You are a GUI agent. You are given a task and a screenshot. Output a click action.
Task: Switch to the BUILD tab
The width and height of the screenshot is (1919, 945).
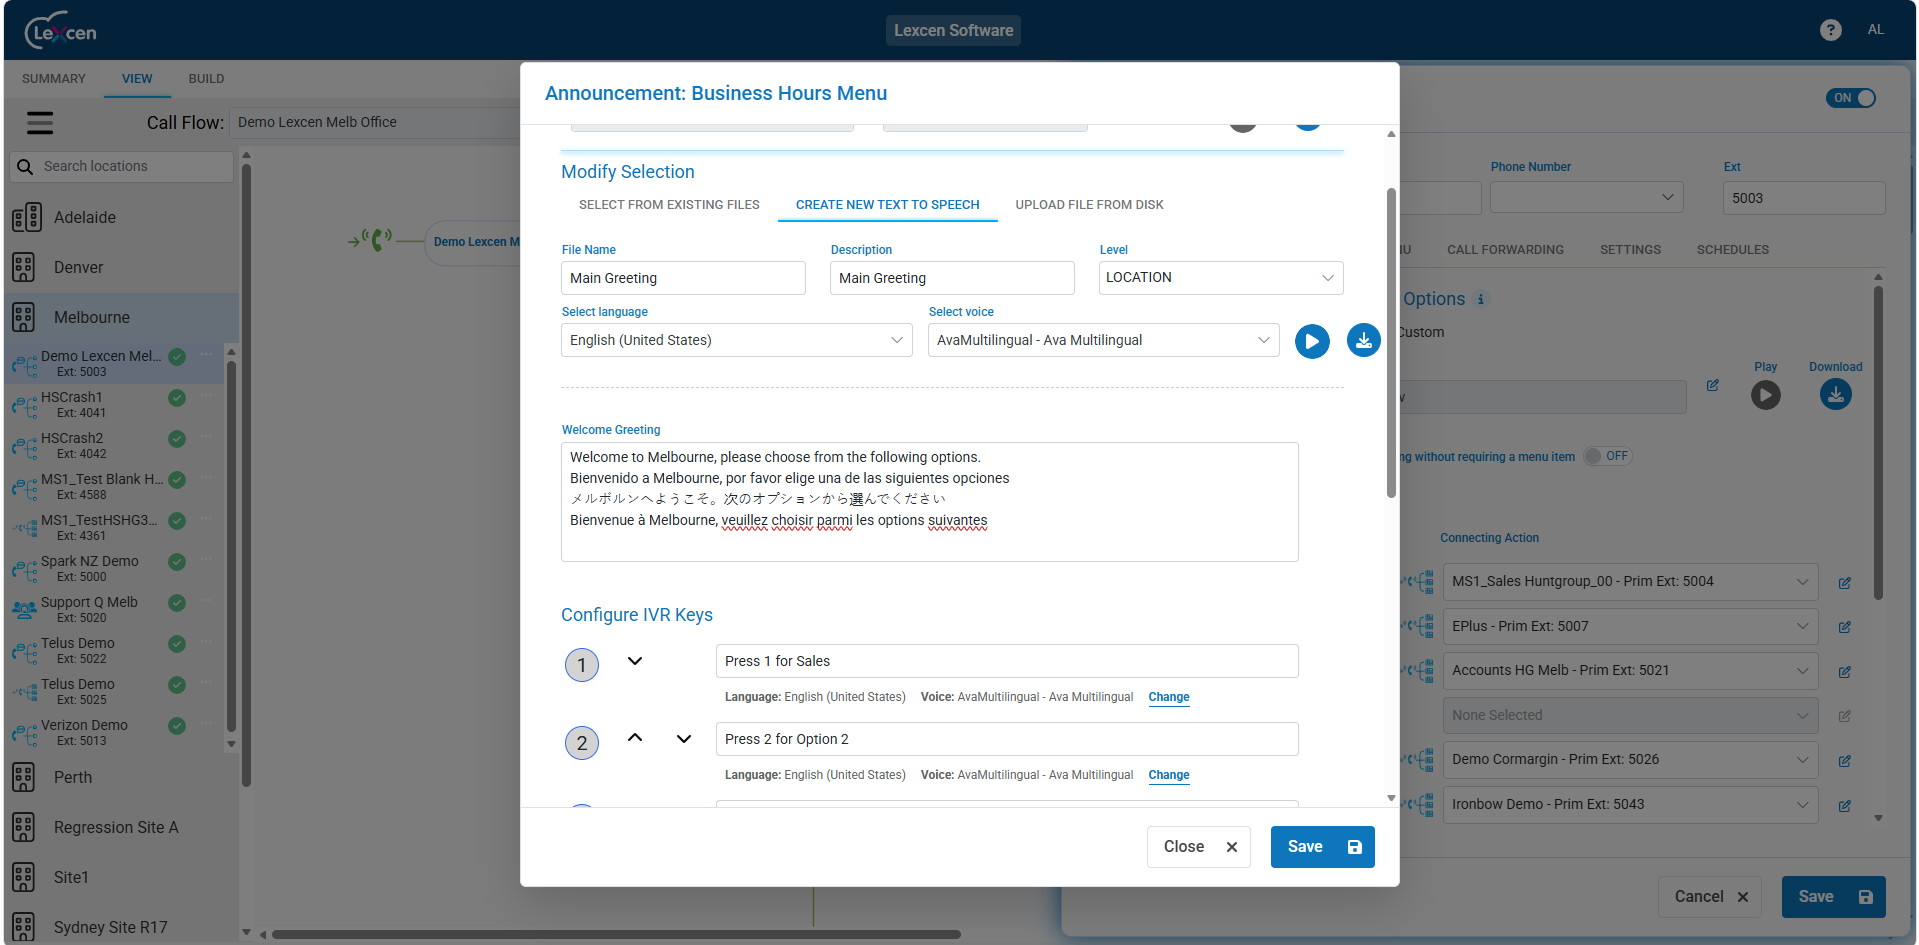click(206, 79)
